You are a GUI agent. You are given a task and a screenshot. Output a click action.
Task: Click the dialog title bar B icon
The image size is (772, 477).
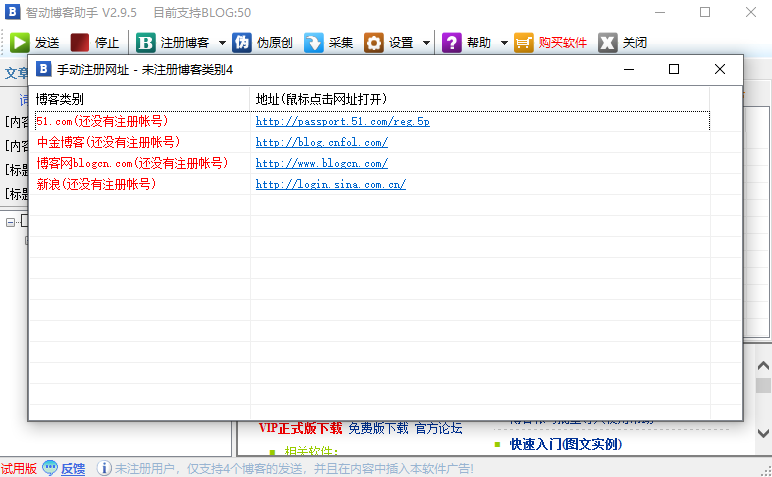[x=43, y=69]
